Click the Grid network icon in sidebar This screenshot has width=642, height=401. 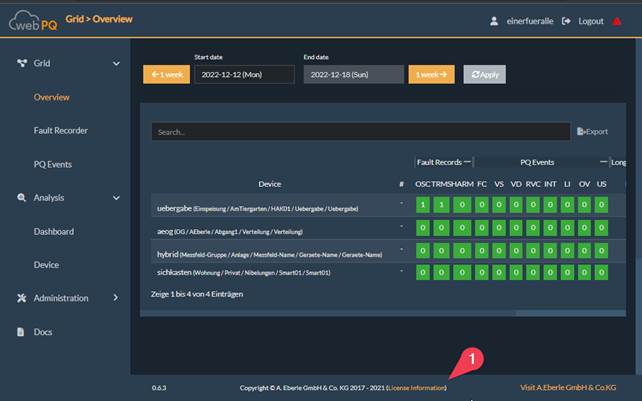[x=22, y=64]
